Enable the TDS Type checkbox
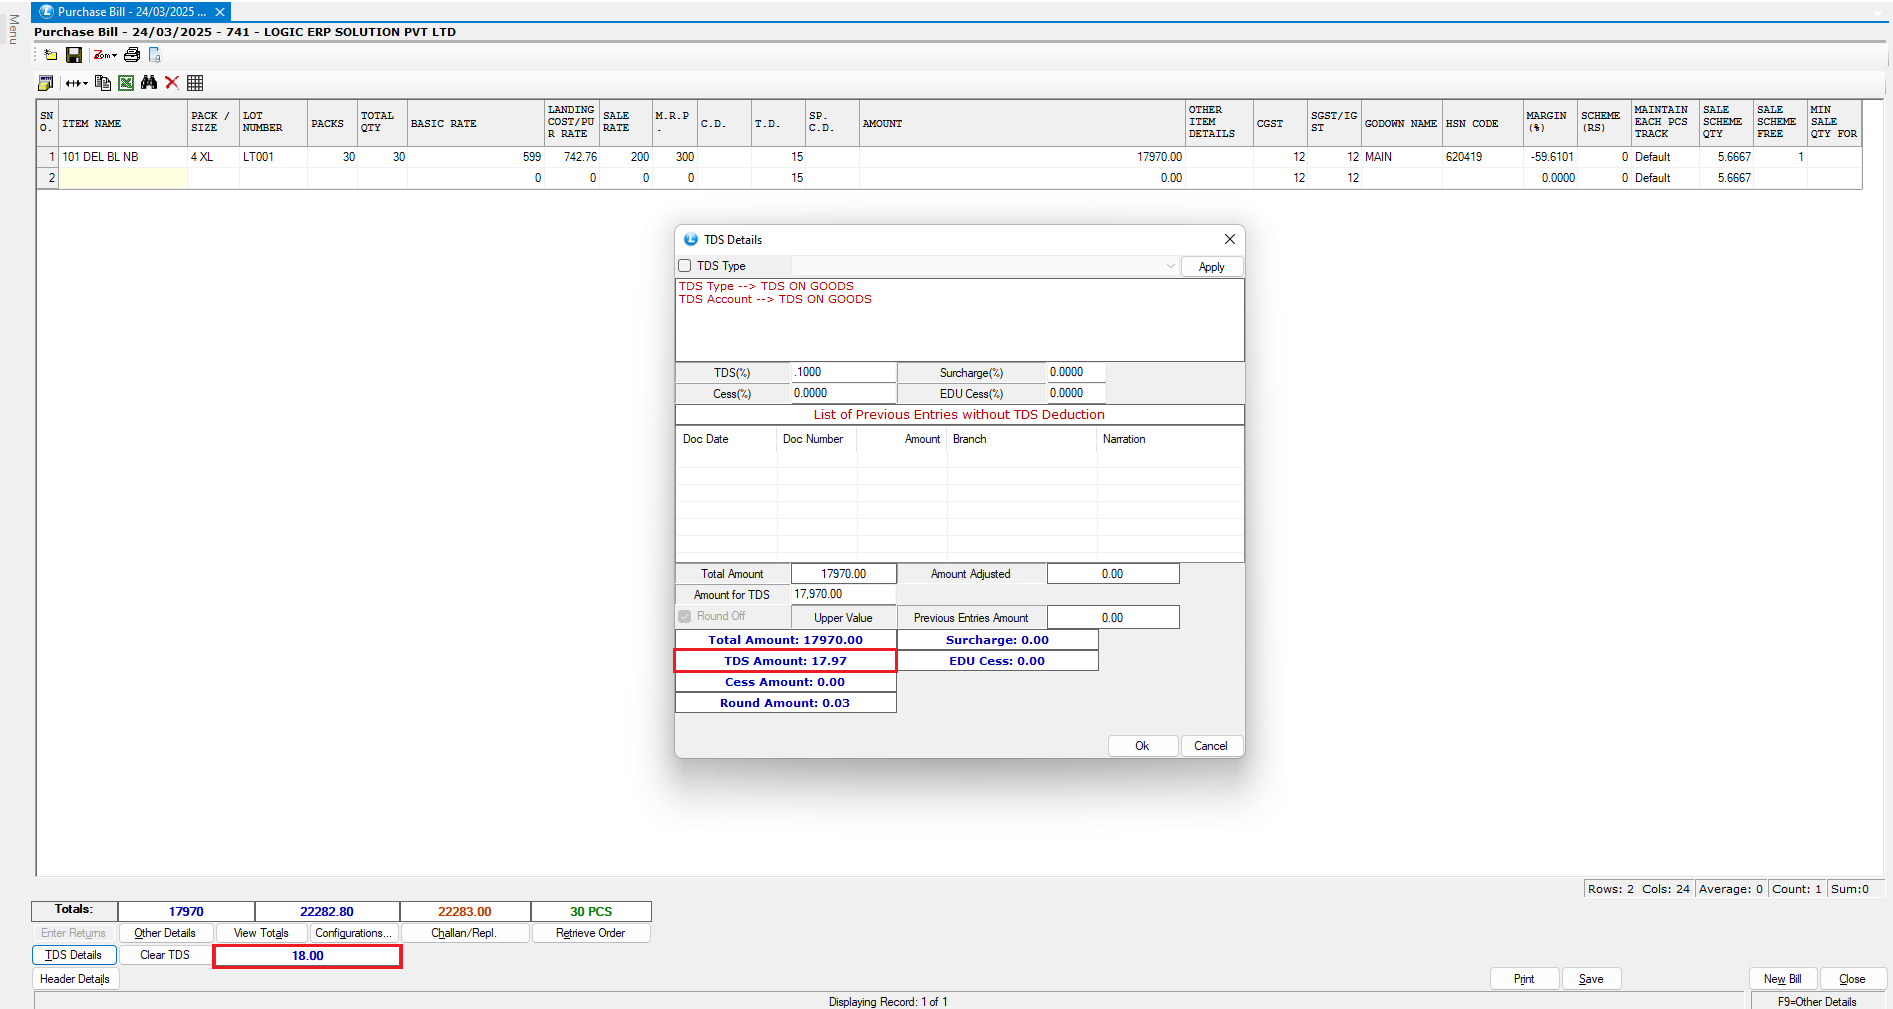Image resolution: width=1893 pixels, height=1009 pixels. [685, 266]
